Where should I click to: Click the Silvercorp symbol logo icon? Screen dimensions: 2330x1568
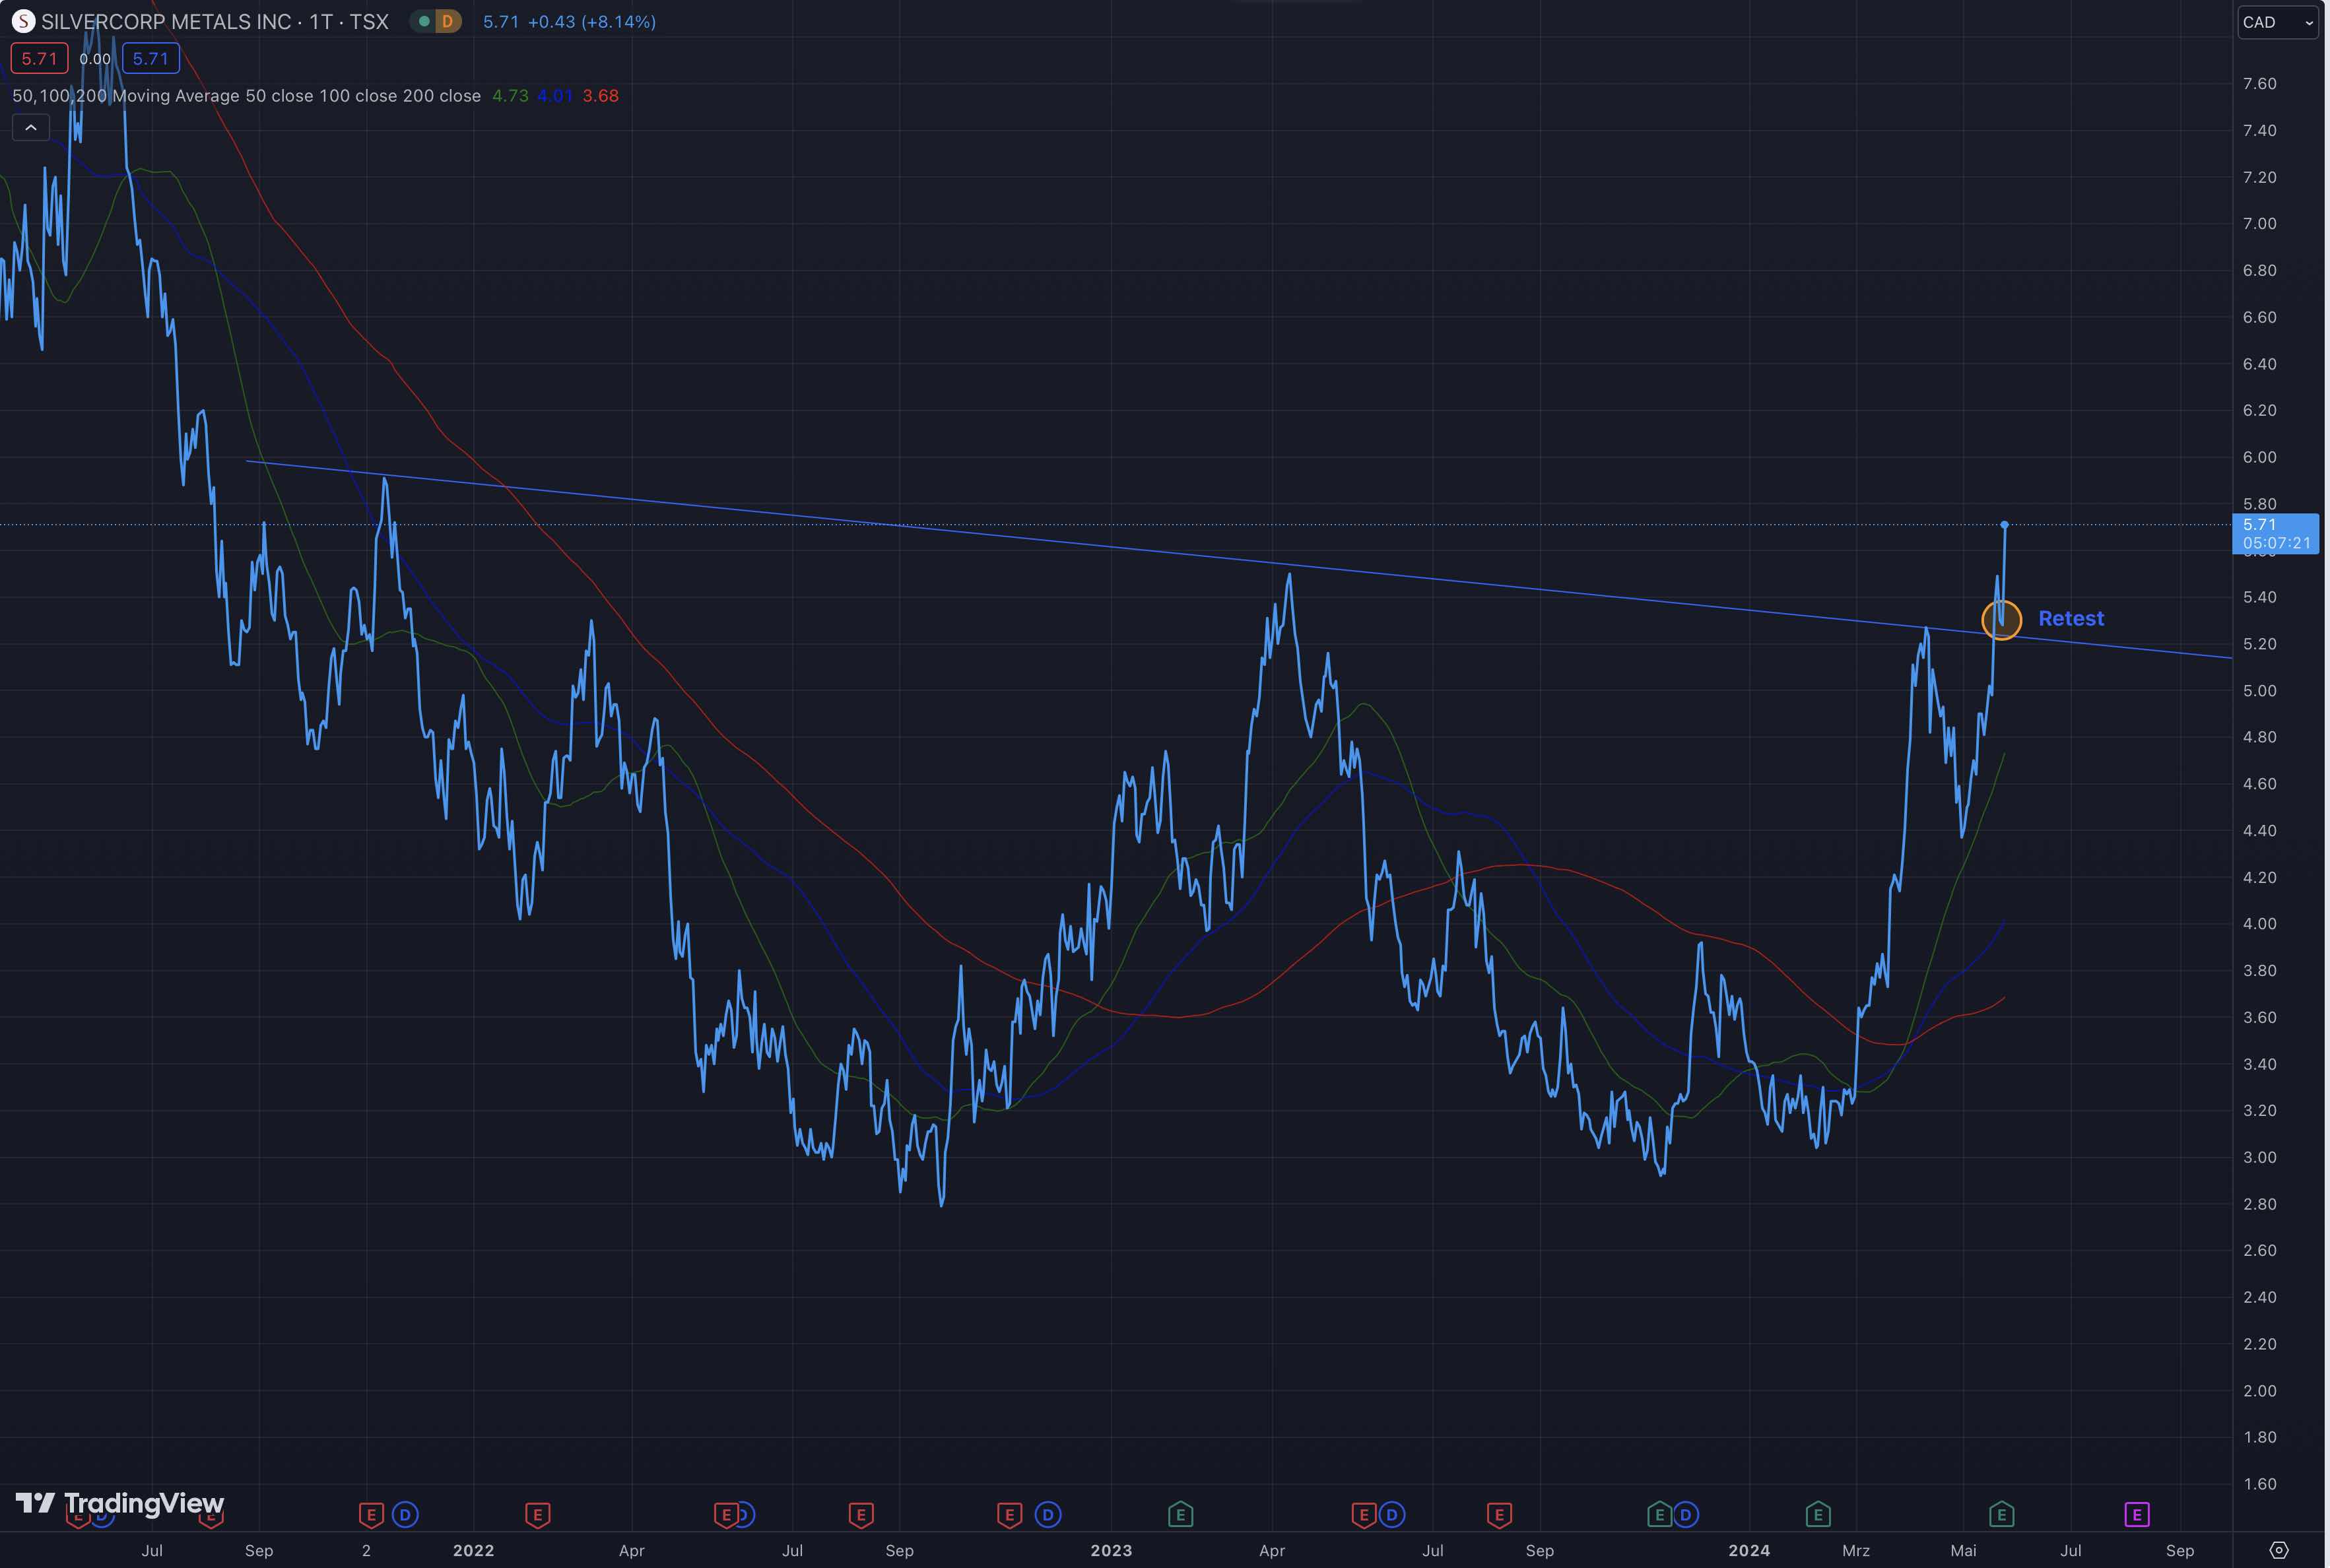(x=23, y=21)
